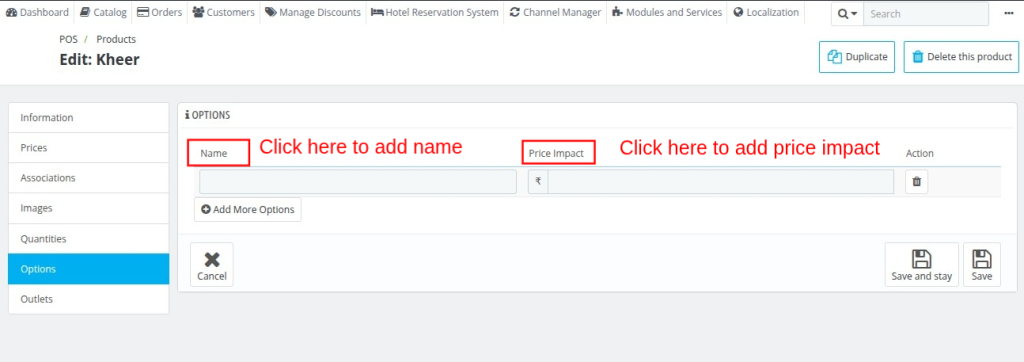Select the Options tab

pyautogui.click(x=88, y=269)
